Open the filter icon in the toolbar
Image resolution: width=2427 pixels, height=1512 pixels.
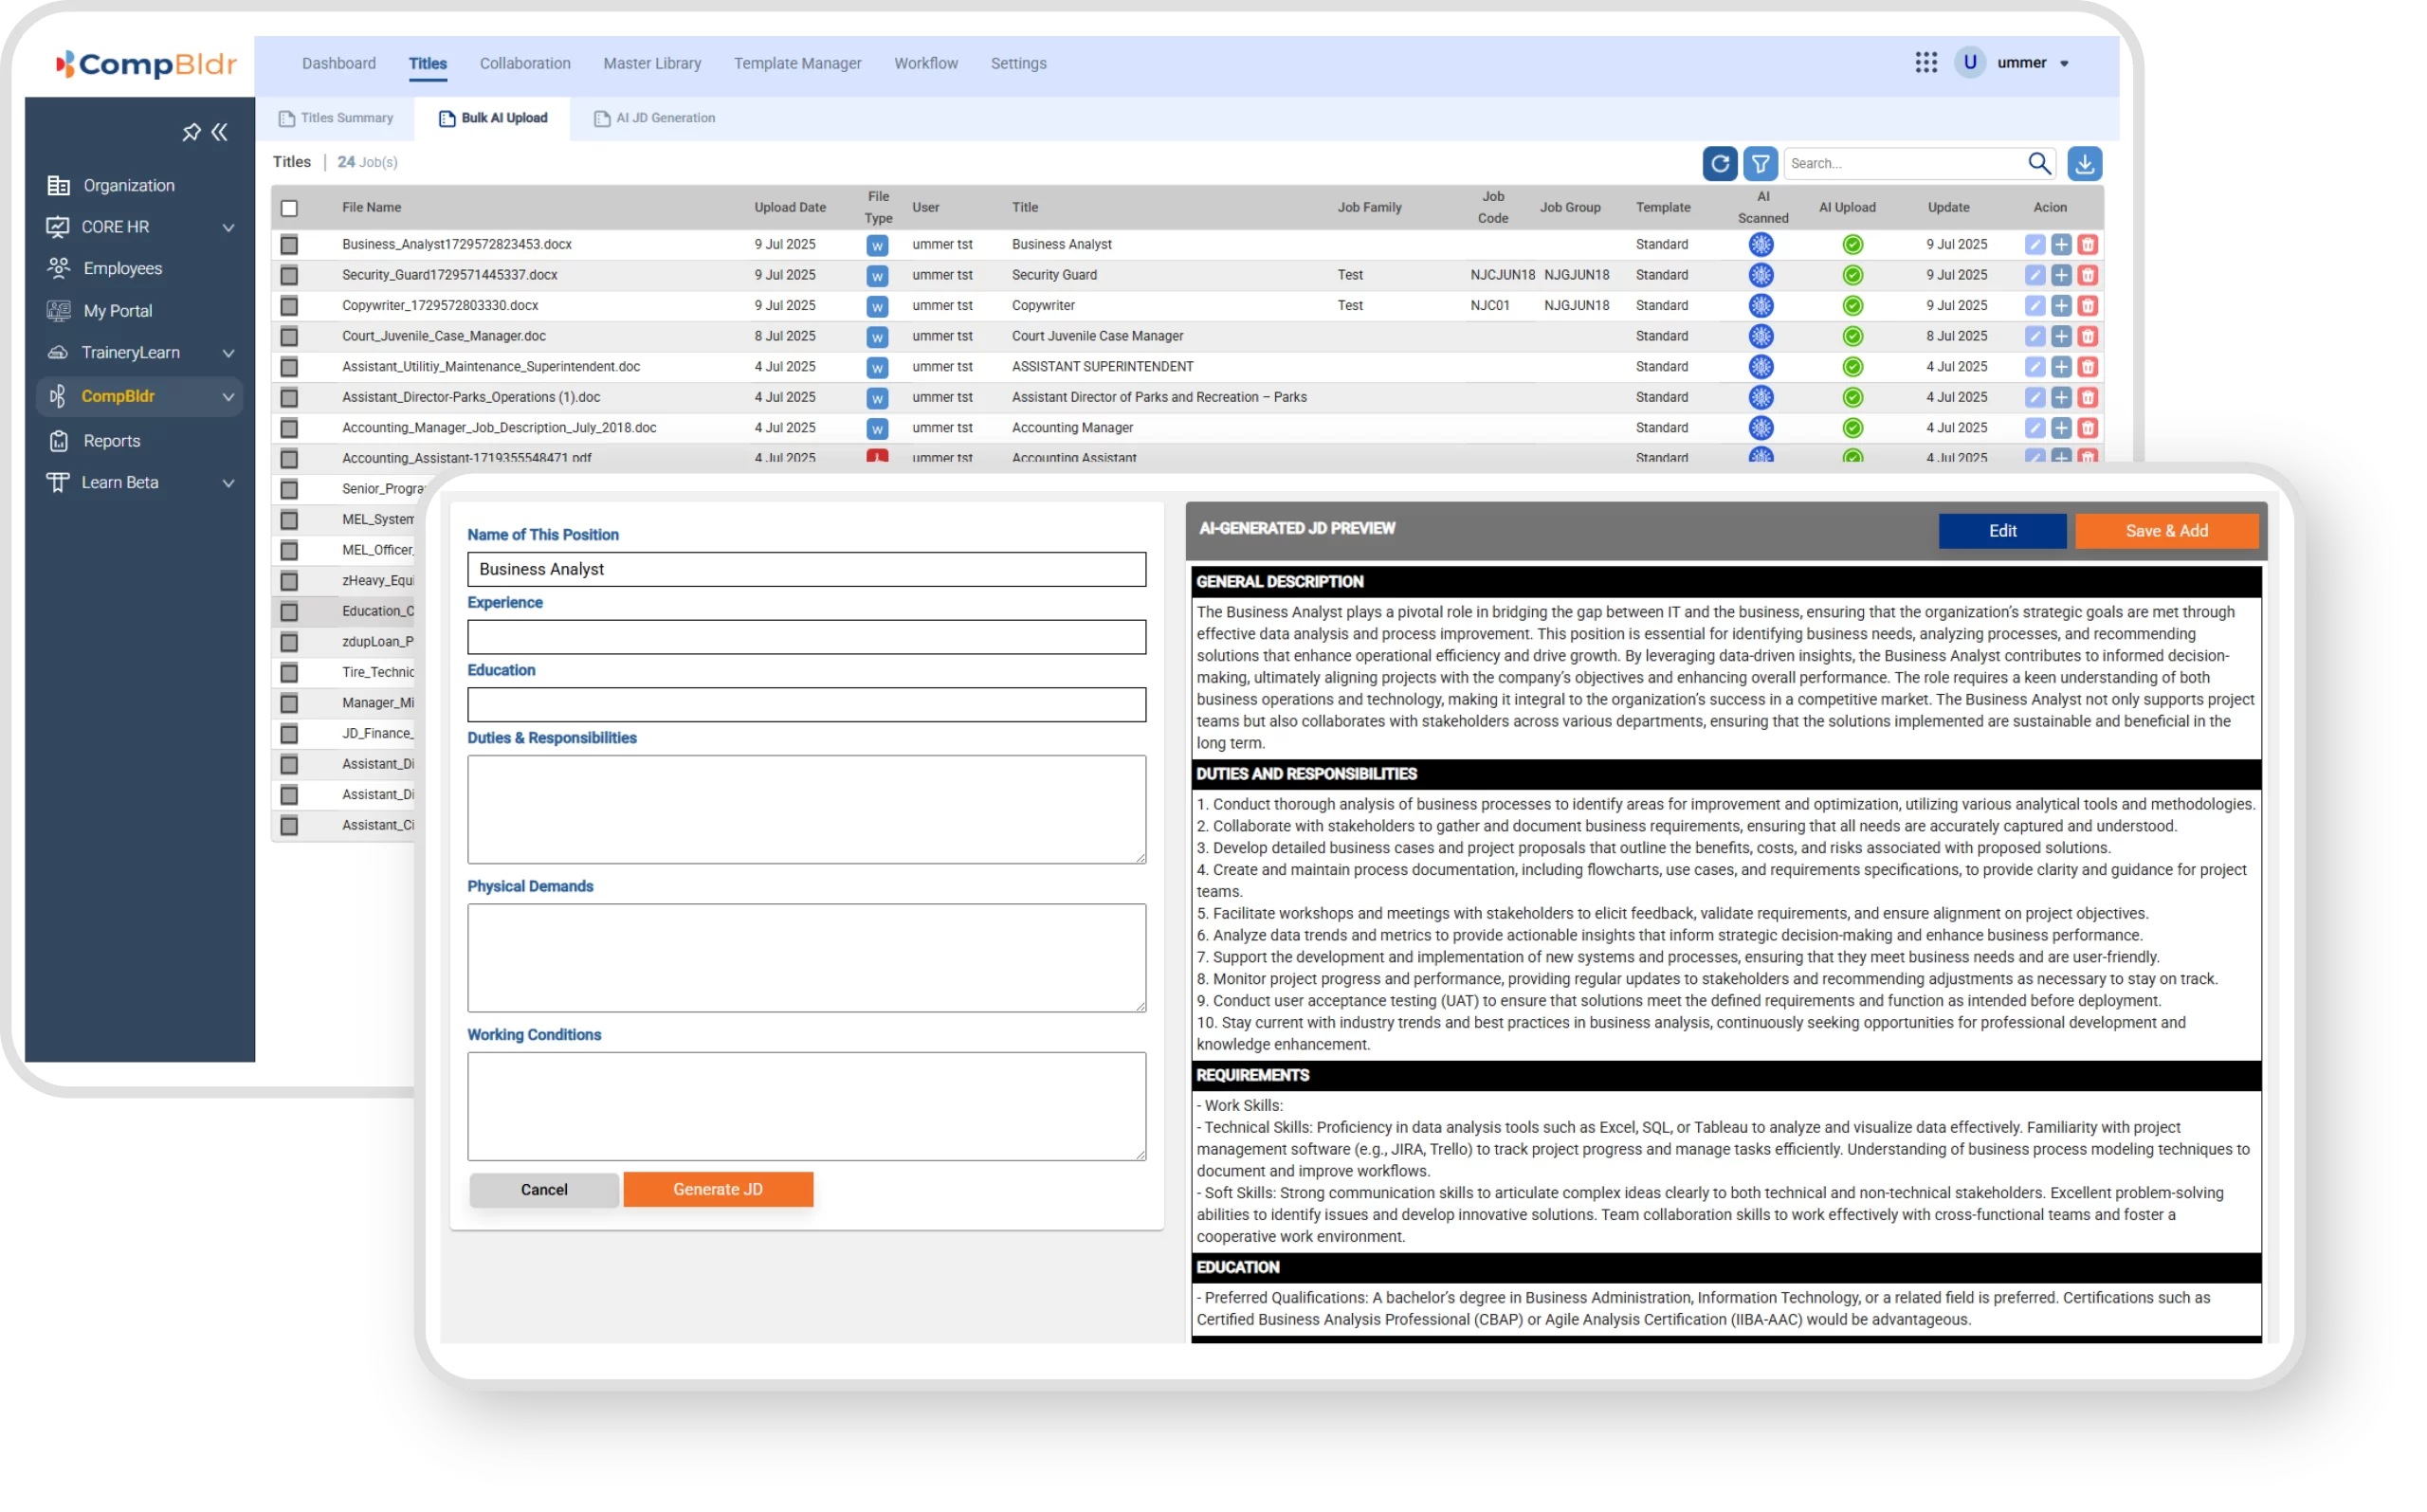(x=1760, y=163)
